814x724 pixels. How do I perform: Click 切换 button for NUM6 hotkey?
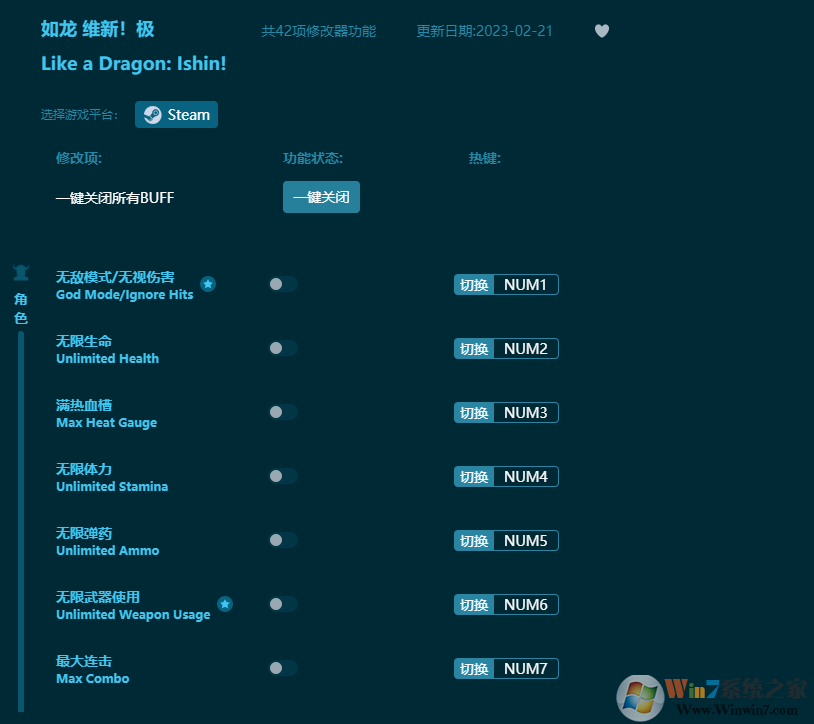(474, 605)
